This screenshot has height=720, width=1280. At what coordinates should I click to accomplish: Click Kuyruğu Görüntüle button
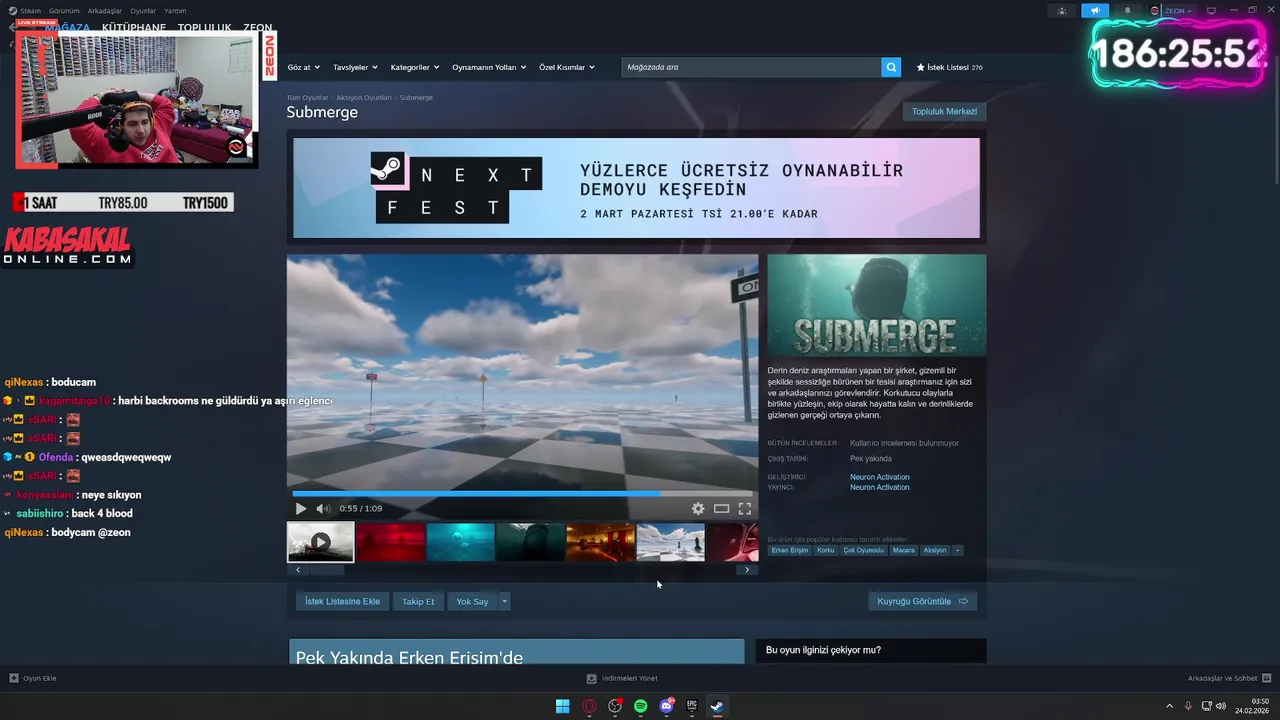tap(922, 601)
